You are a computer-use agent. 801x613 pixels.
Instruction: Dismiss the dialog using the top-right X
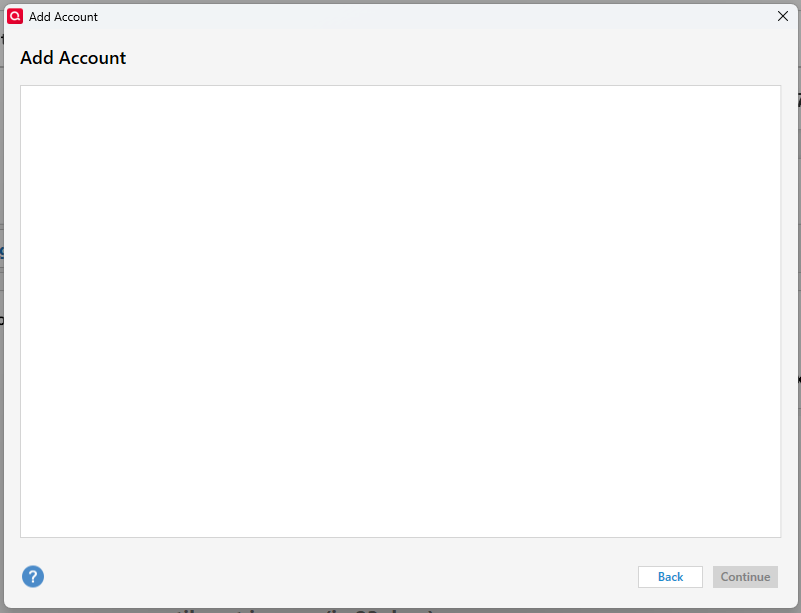(783, 16)
